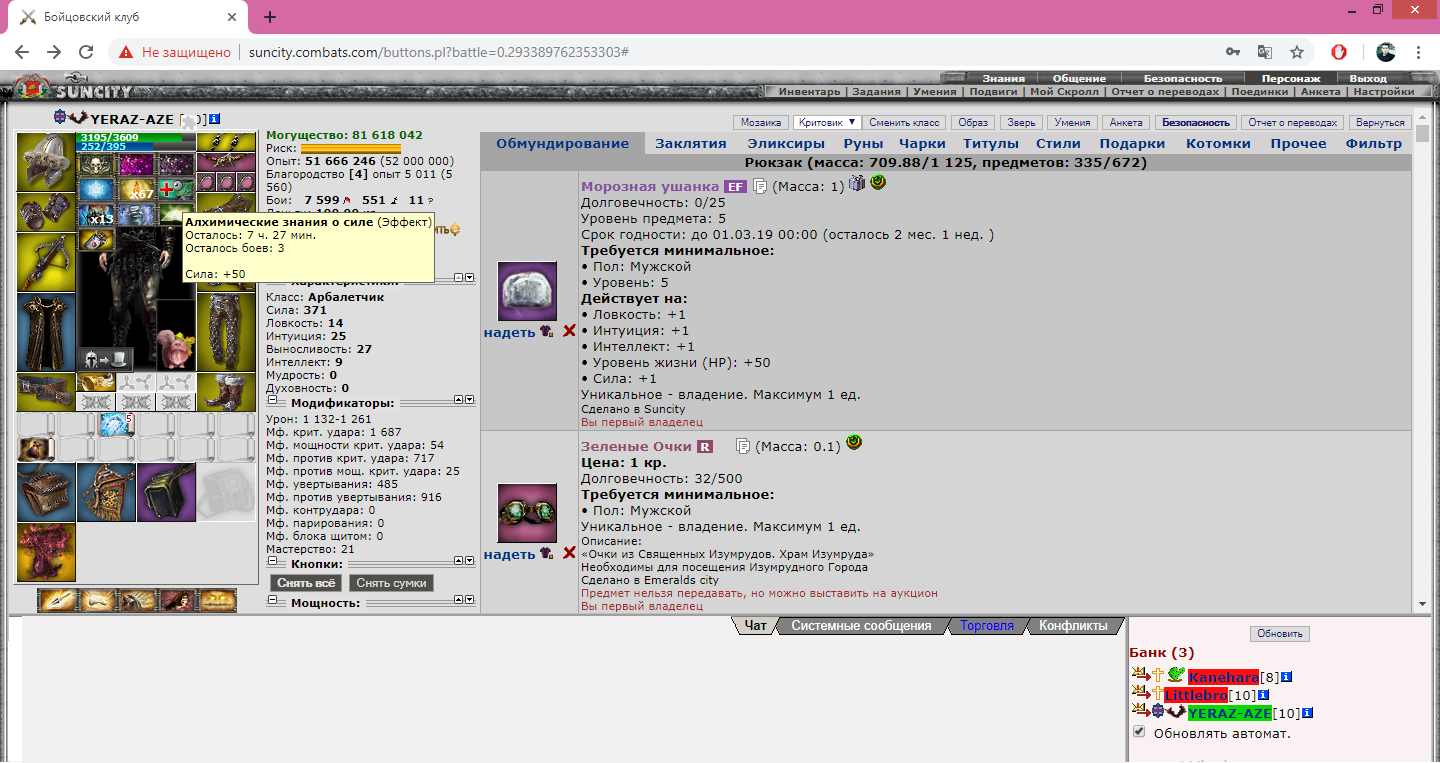The width and height of the screenshot is (1440, 763).
Task: Click the equipped crossbow weapon slot
Action: pyautogui.click(x=46, y=262)
